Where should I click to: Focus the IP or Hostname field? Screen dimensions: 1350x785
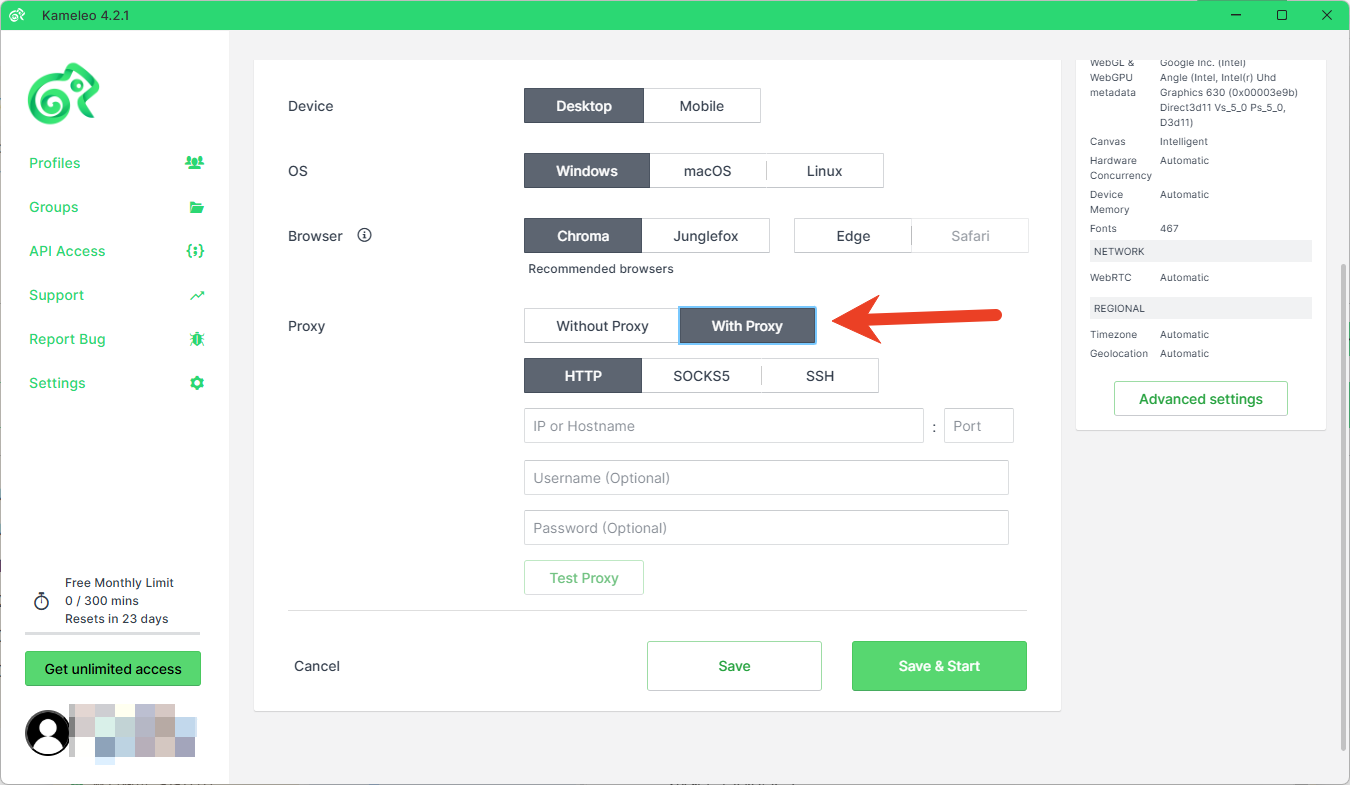[723, 426]
